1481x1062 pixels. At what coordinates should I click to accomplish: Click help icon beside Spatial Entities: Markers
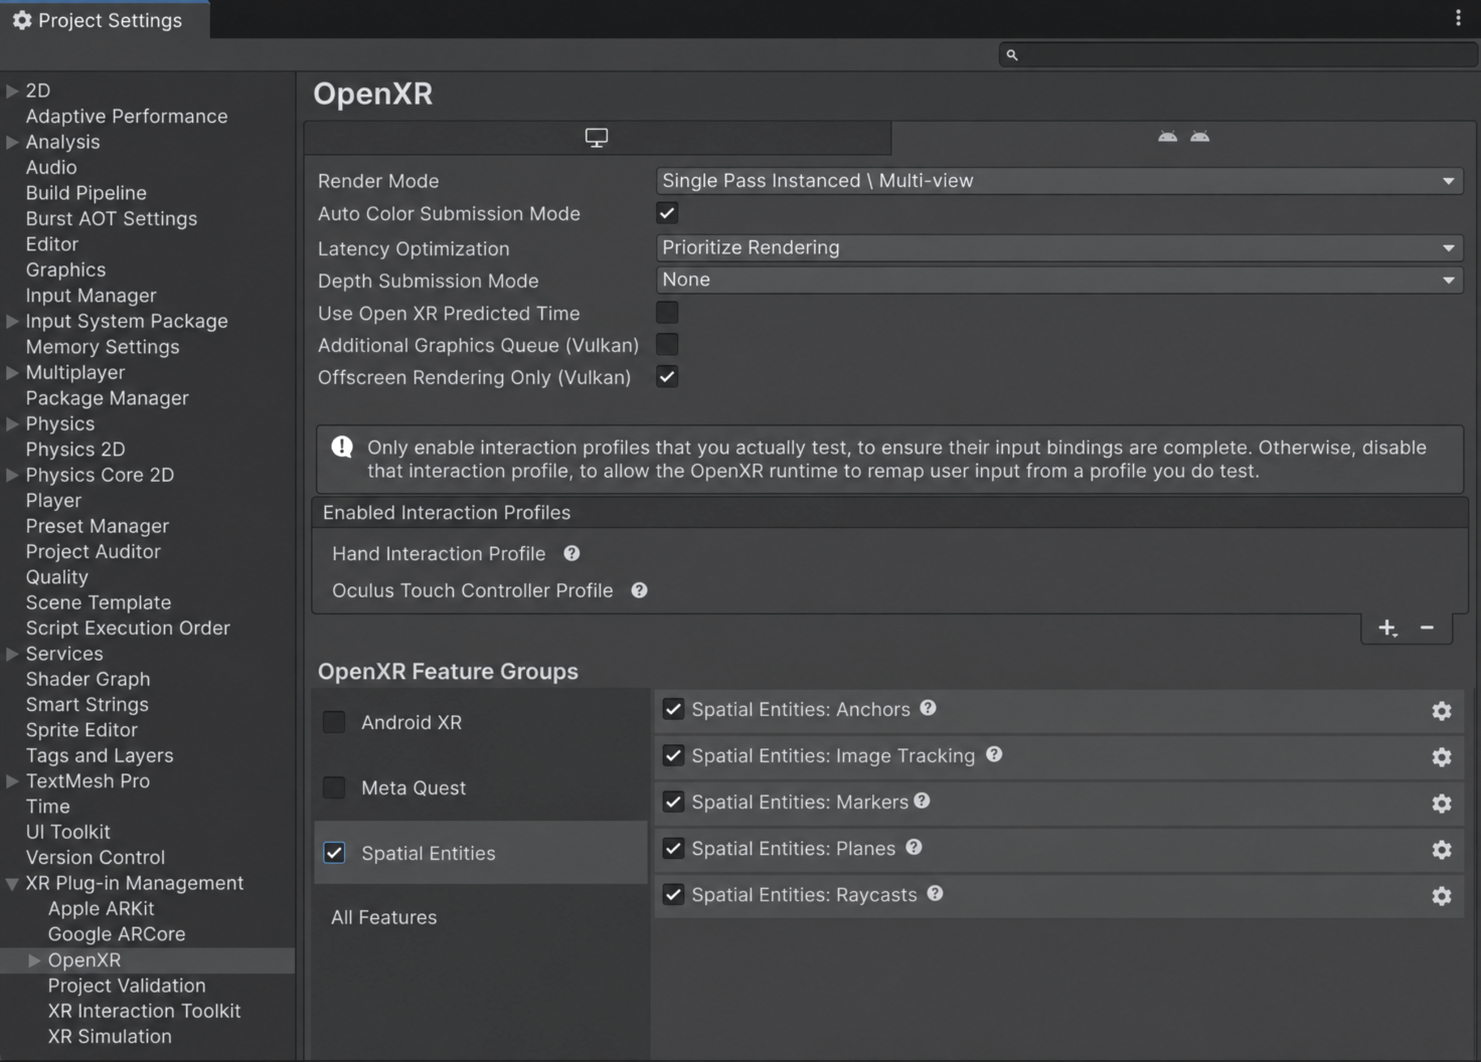922,800
